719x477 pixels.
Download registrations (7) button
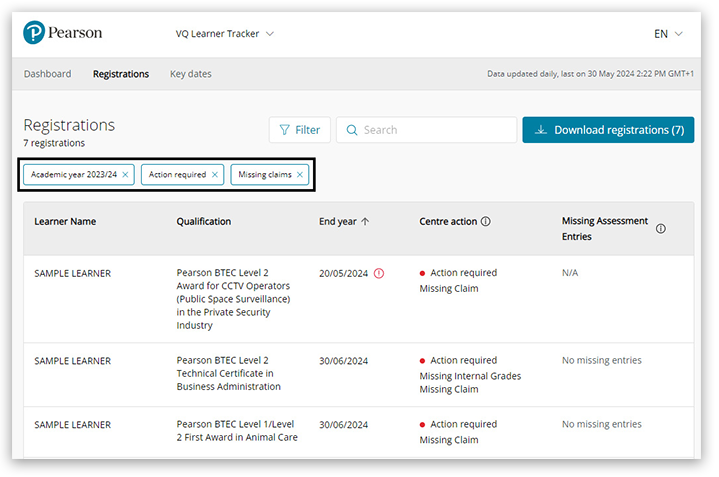(608, 130)
